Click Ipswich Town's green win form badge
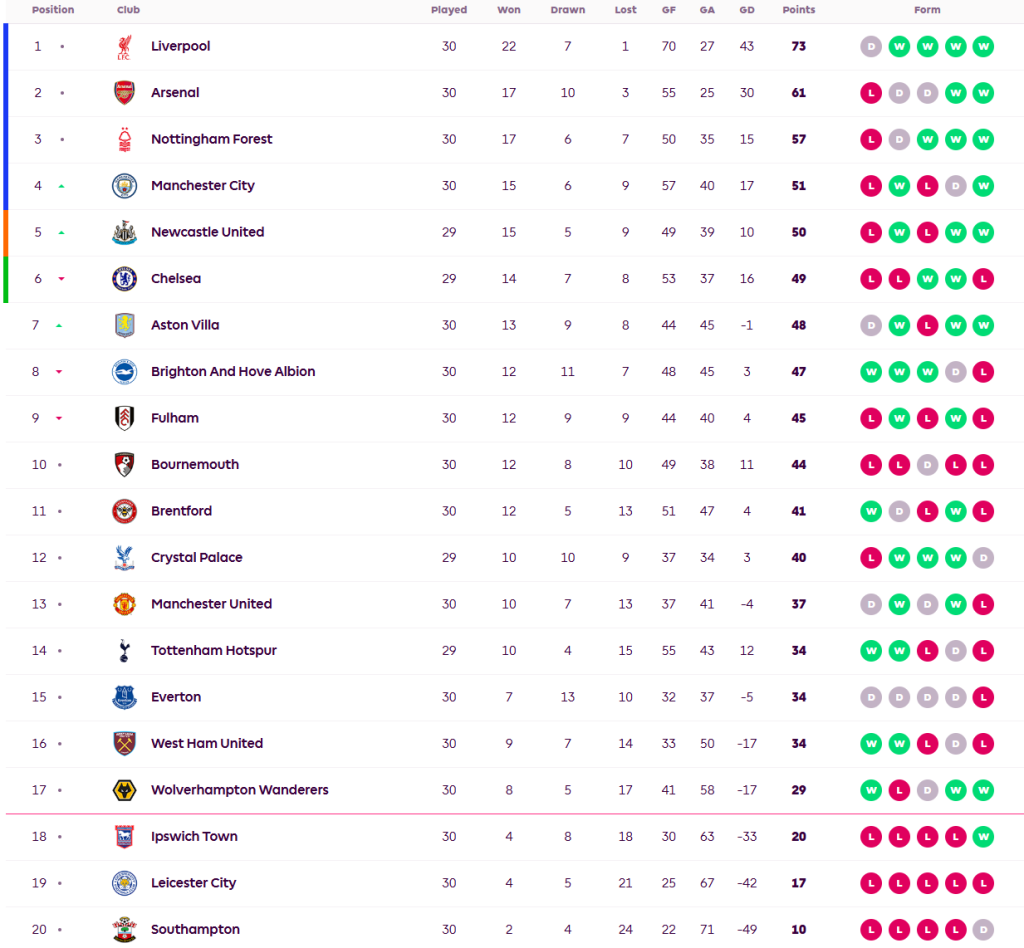Viewport: 1024px width, 948px height. click(983, 837)
